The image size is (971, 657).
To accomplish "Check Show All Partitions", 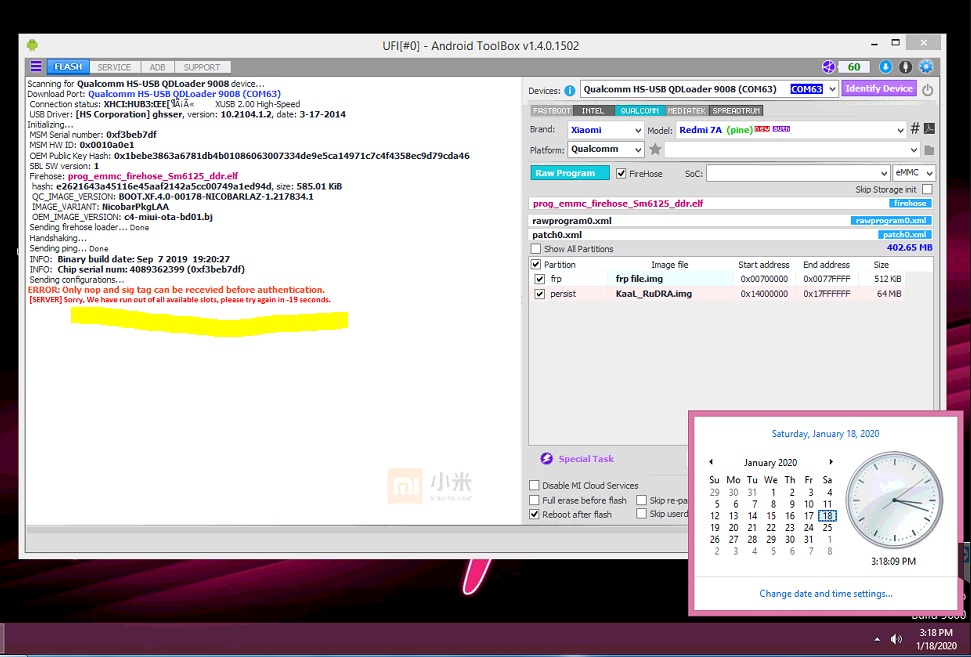I will pyautogui.click(x=536, y=249).
